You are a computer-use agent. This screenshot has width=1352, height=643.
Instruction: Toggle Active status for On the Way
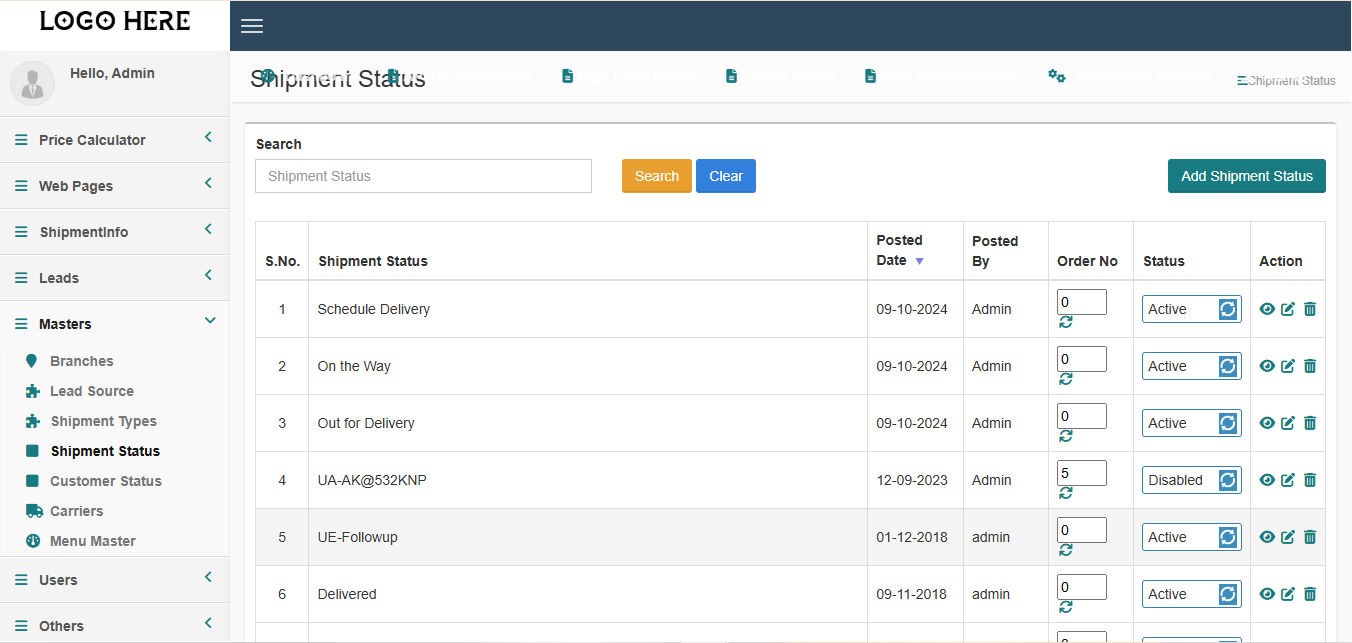1228,366
